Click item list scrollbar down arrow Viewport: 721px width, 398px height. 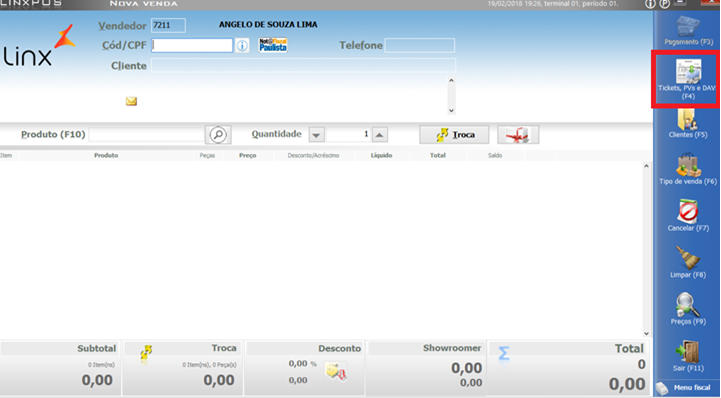coord(646,334)
